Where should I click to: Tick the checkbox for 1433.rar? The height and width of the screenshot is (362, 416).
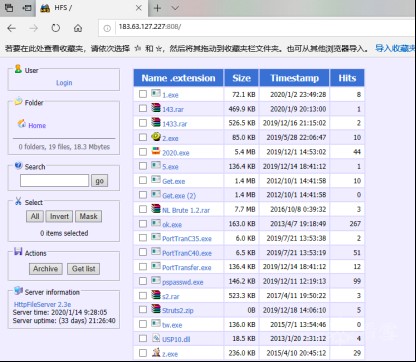(143, 123)
